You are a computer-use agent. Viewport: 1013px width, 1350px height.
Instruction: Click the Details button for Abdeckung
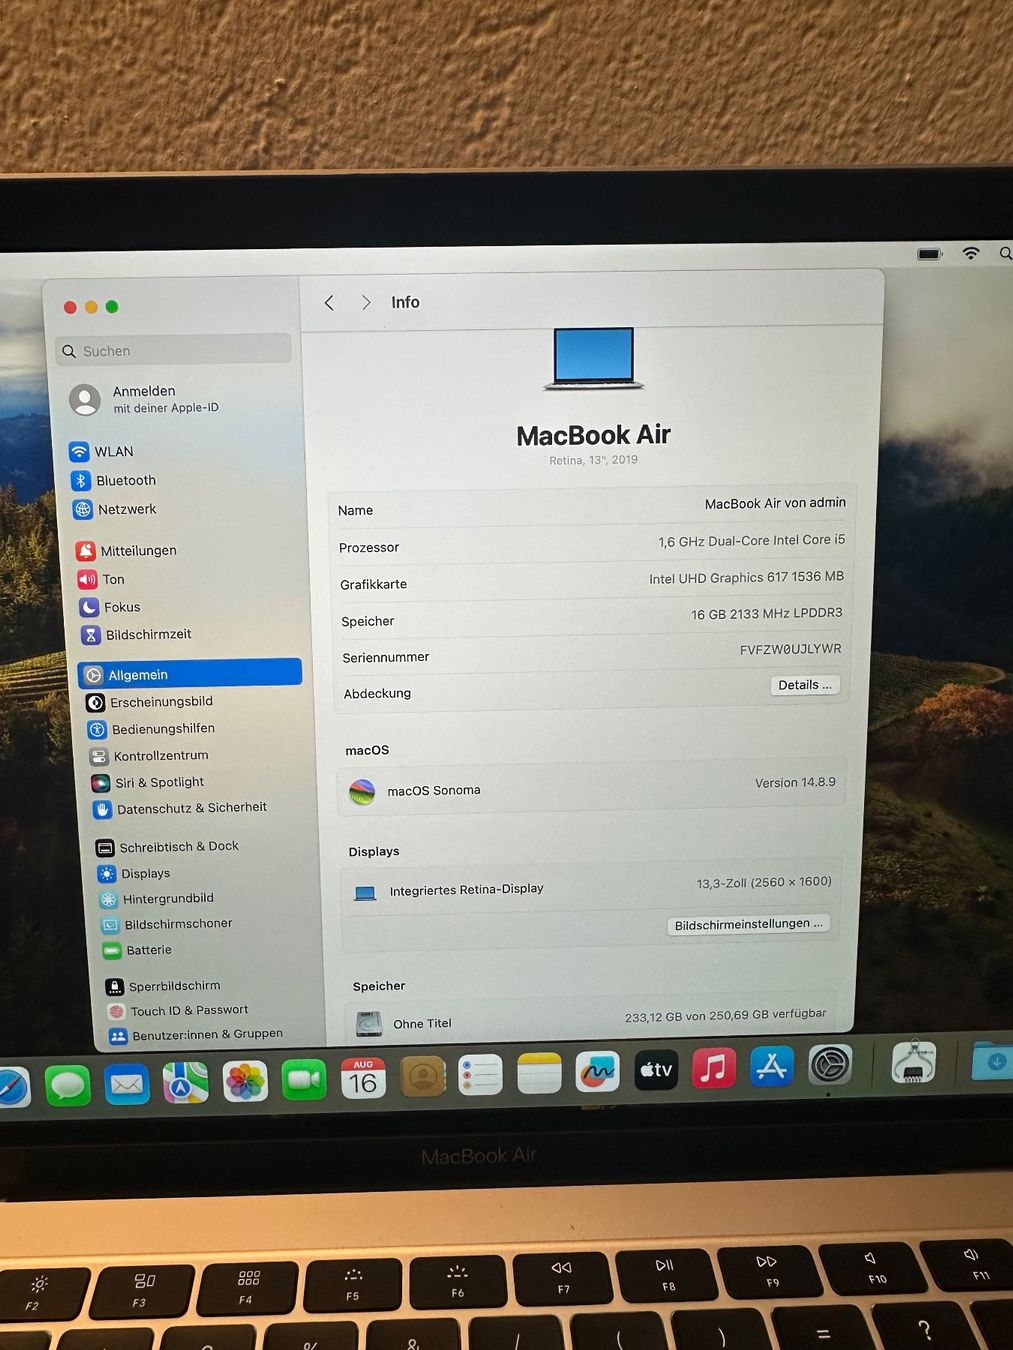coord(805,685)
